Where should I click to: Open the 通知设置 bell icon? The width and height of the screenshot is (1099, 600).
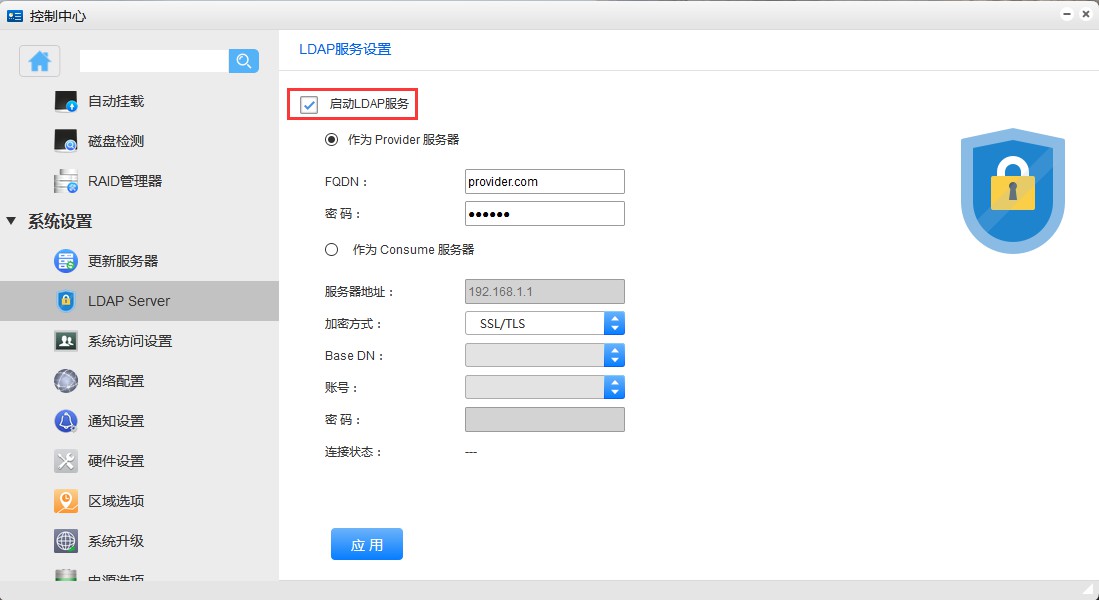point(66,421)
